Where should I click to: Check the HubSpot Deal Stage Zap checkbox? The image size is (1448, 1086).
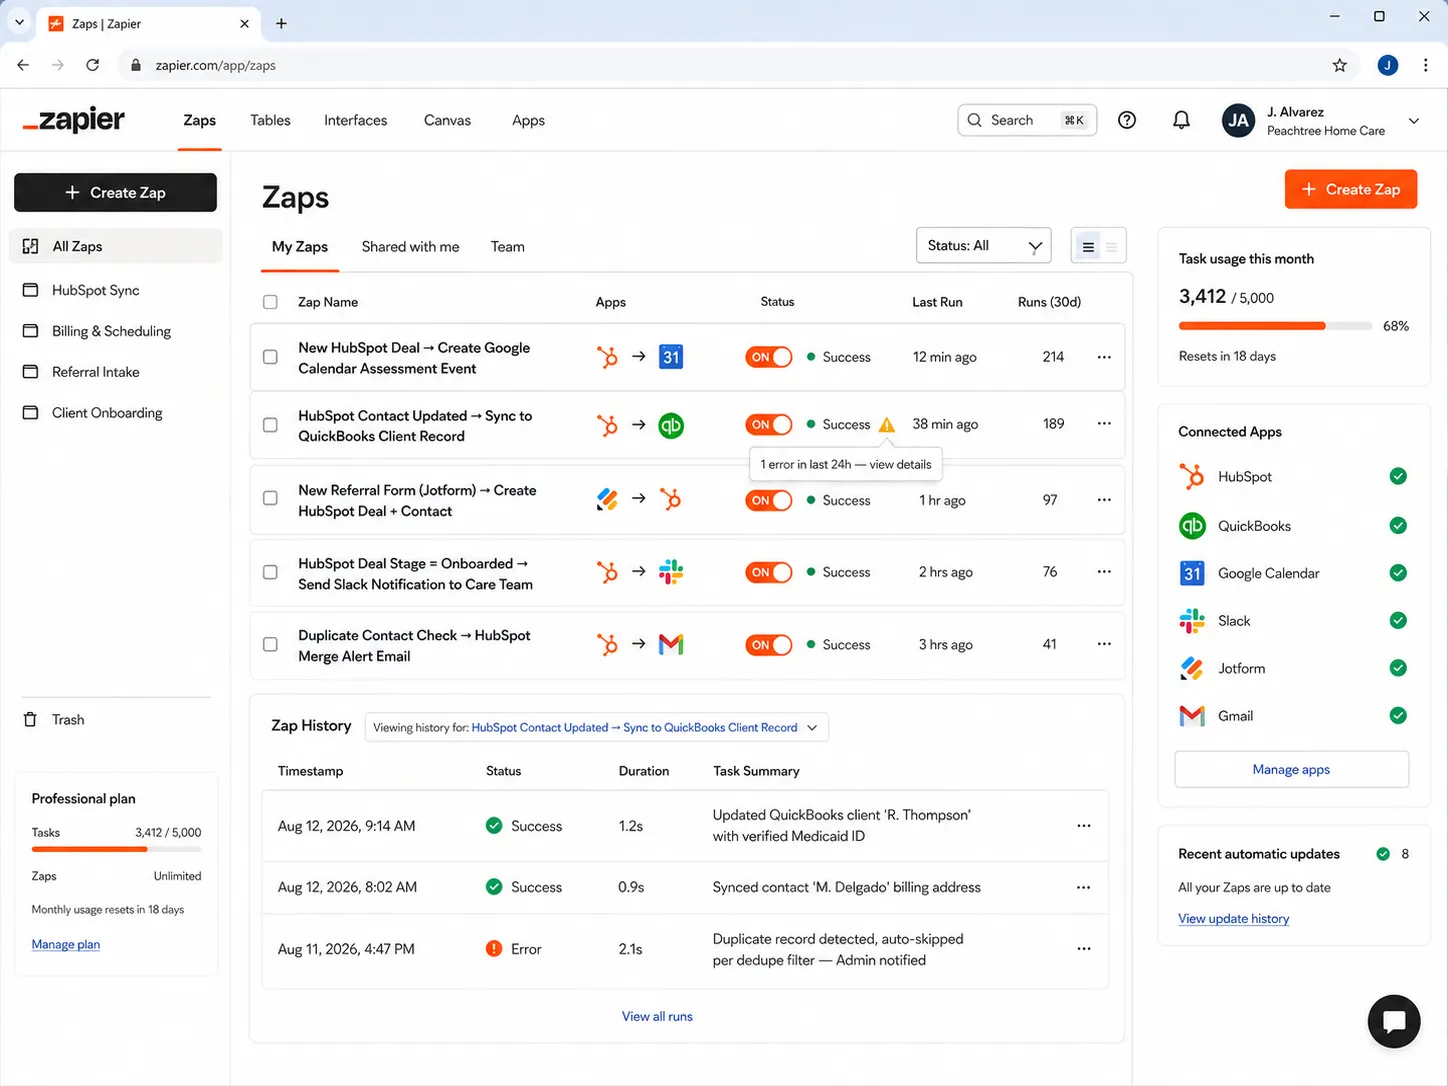coord(270,572)
